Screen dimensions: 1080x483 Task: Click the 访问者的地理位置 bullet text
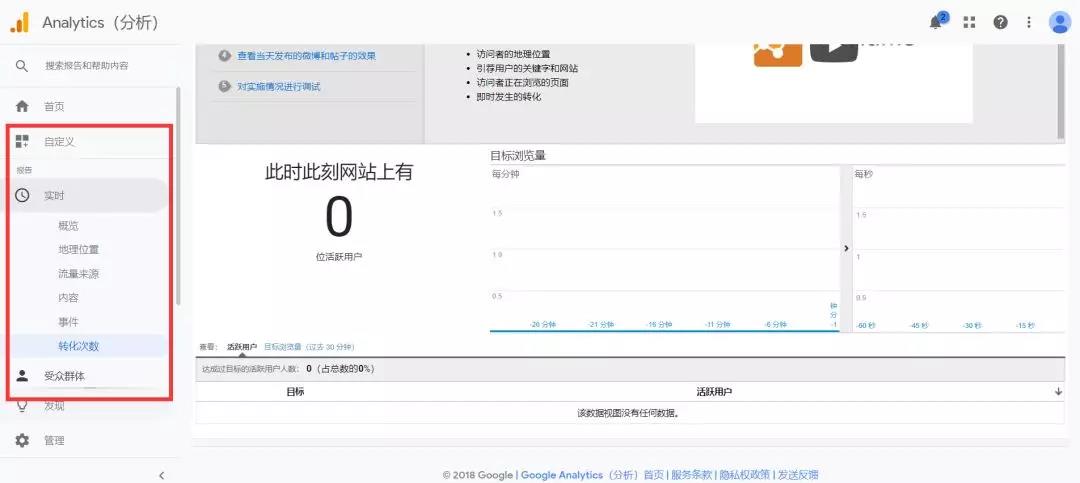tap(513, 54)
